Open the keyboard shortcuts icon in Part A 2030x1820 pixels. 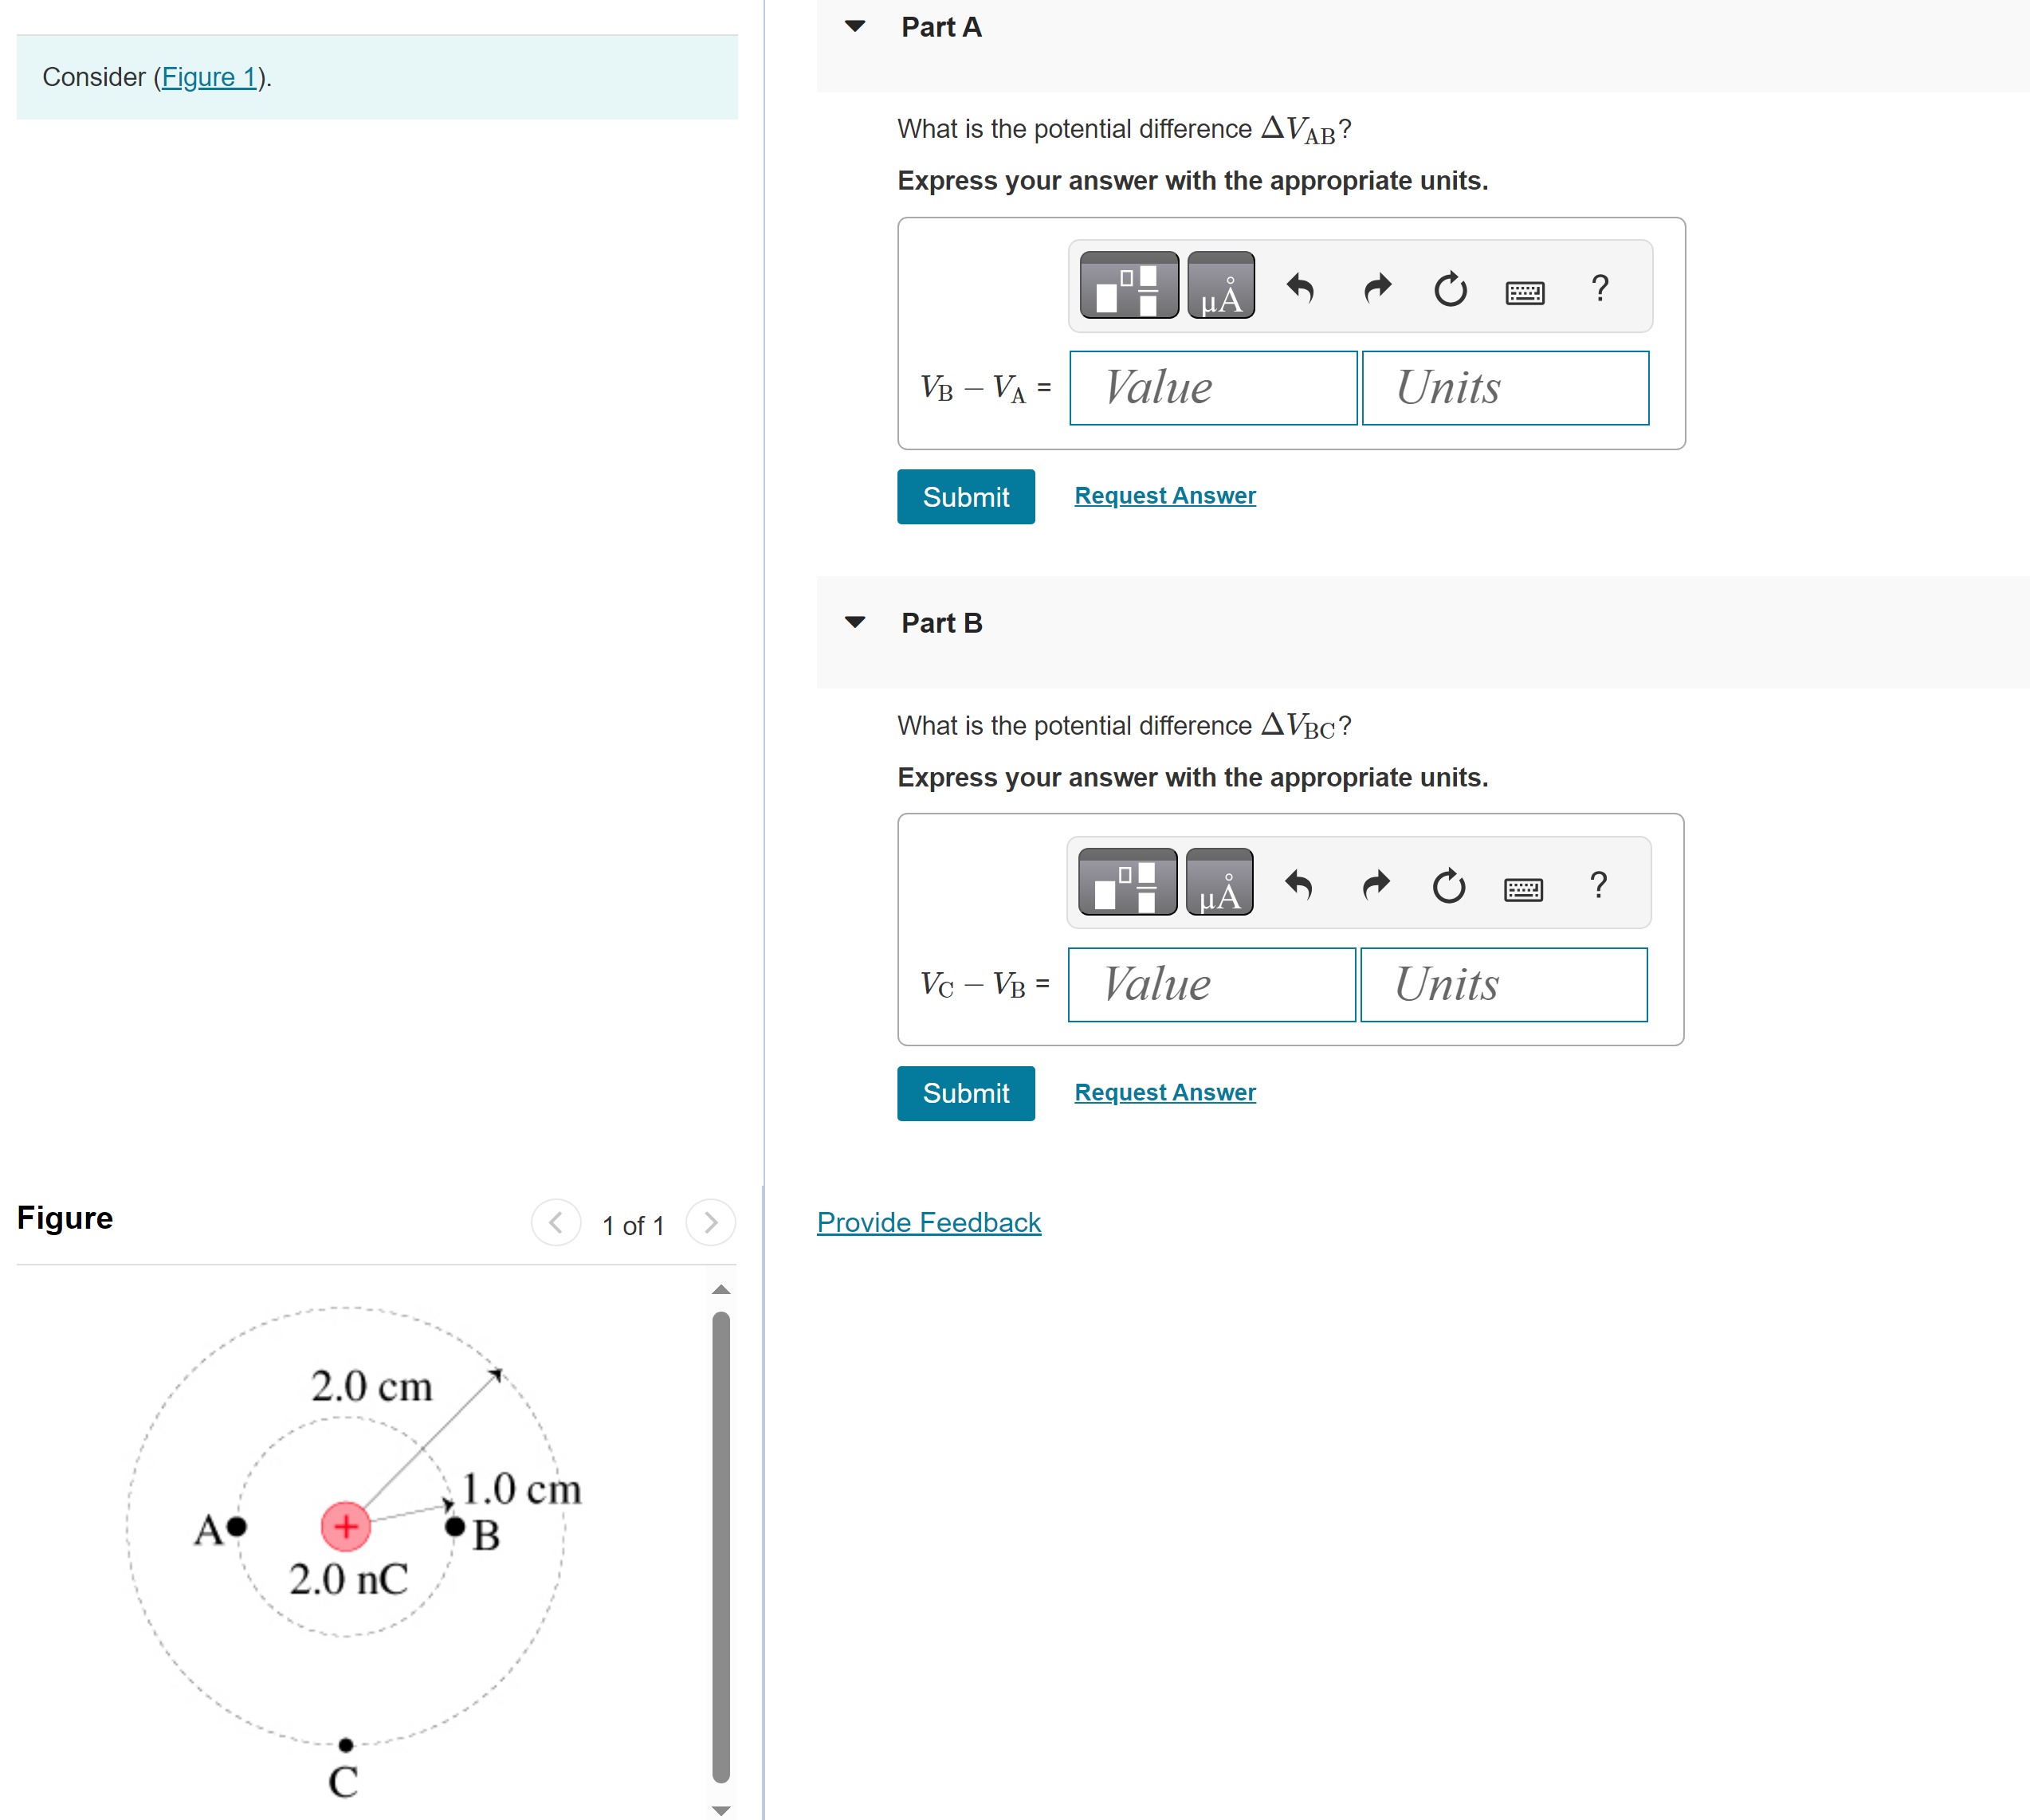pos(1524,292)
